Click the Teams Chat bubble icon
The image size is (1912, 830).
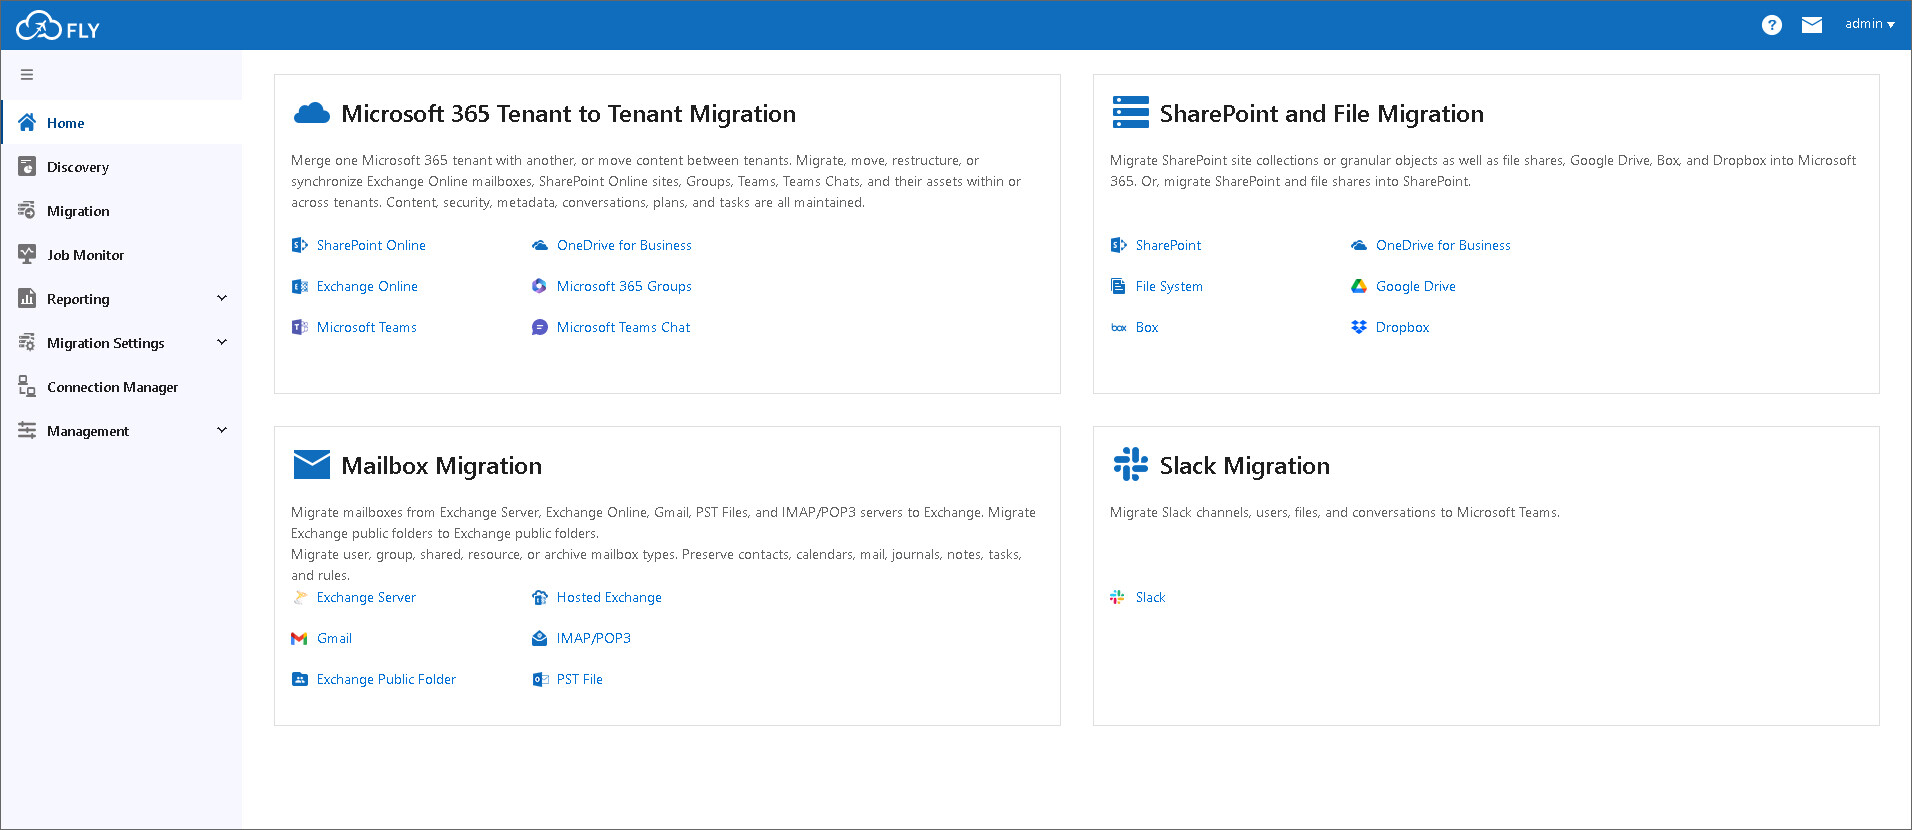coord(540,327)
